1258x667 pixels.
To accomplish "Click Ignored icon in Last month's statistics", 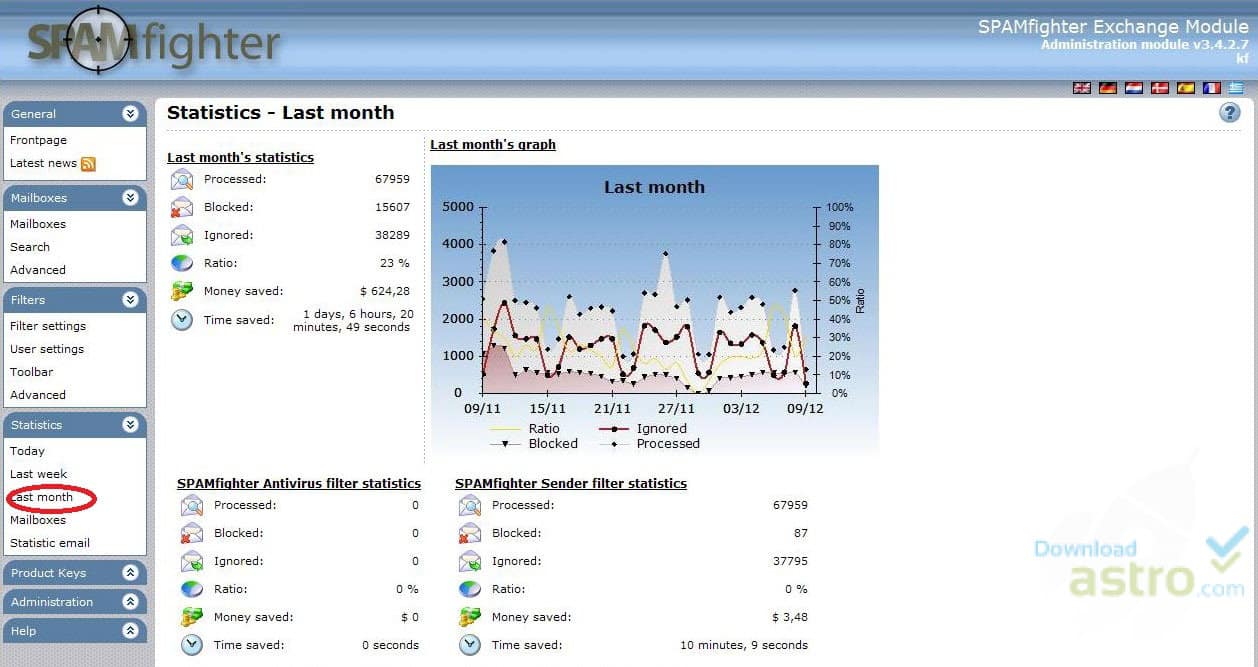I will tap(181, 236).
